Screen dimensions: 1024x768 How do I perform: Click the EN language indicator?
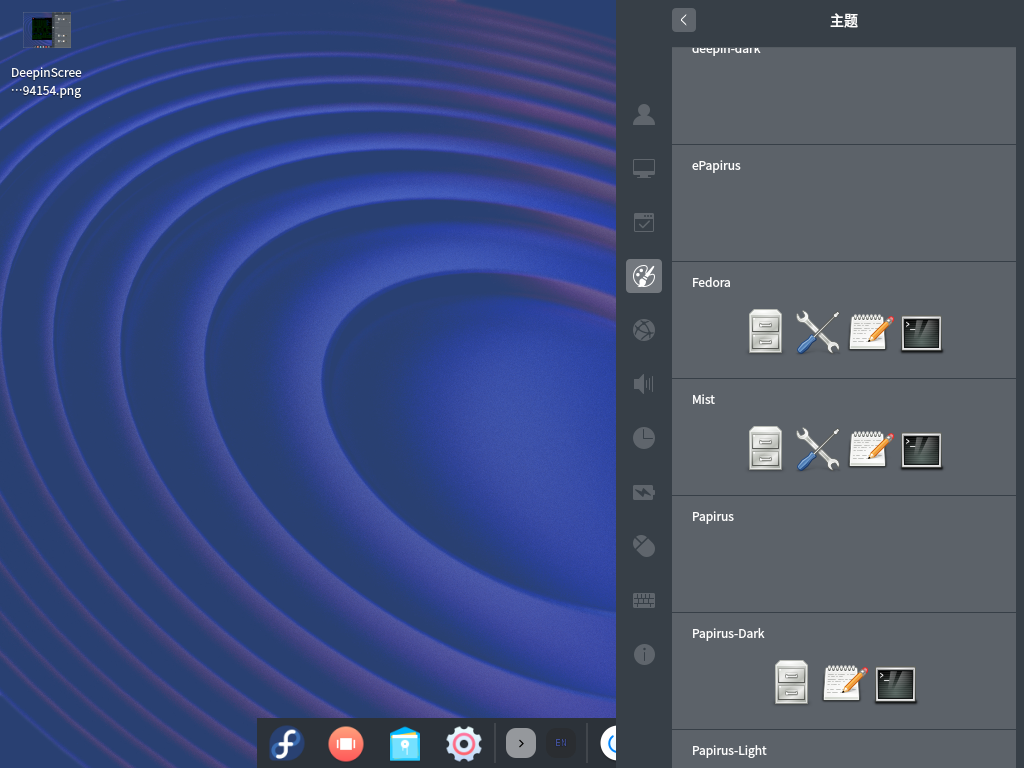coord(561,743)
